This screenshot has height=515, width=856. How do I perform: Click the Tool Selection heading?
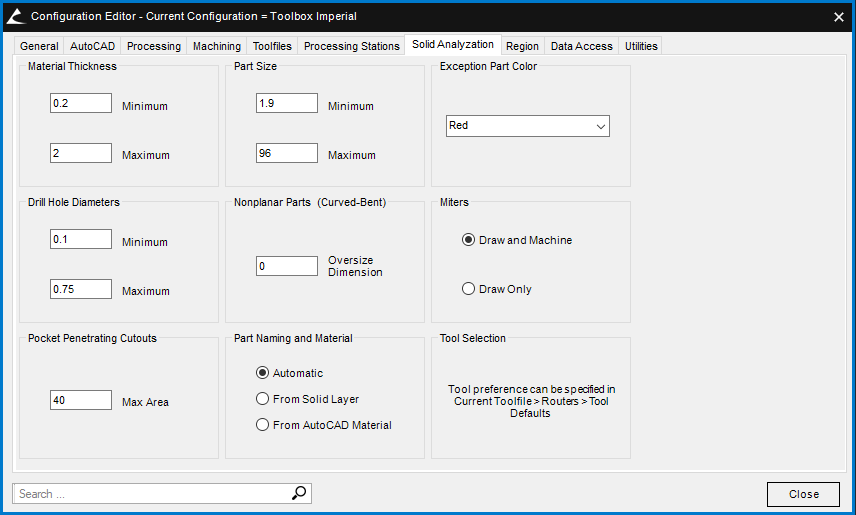pyautogui.click(x=473, y=338)
